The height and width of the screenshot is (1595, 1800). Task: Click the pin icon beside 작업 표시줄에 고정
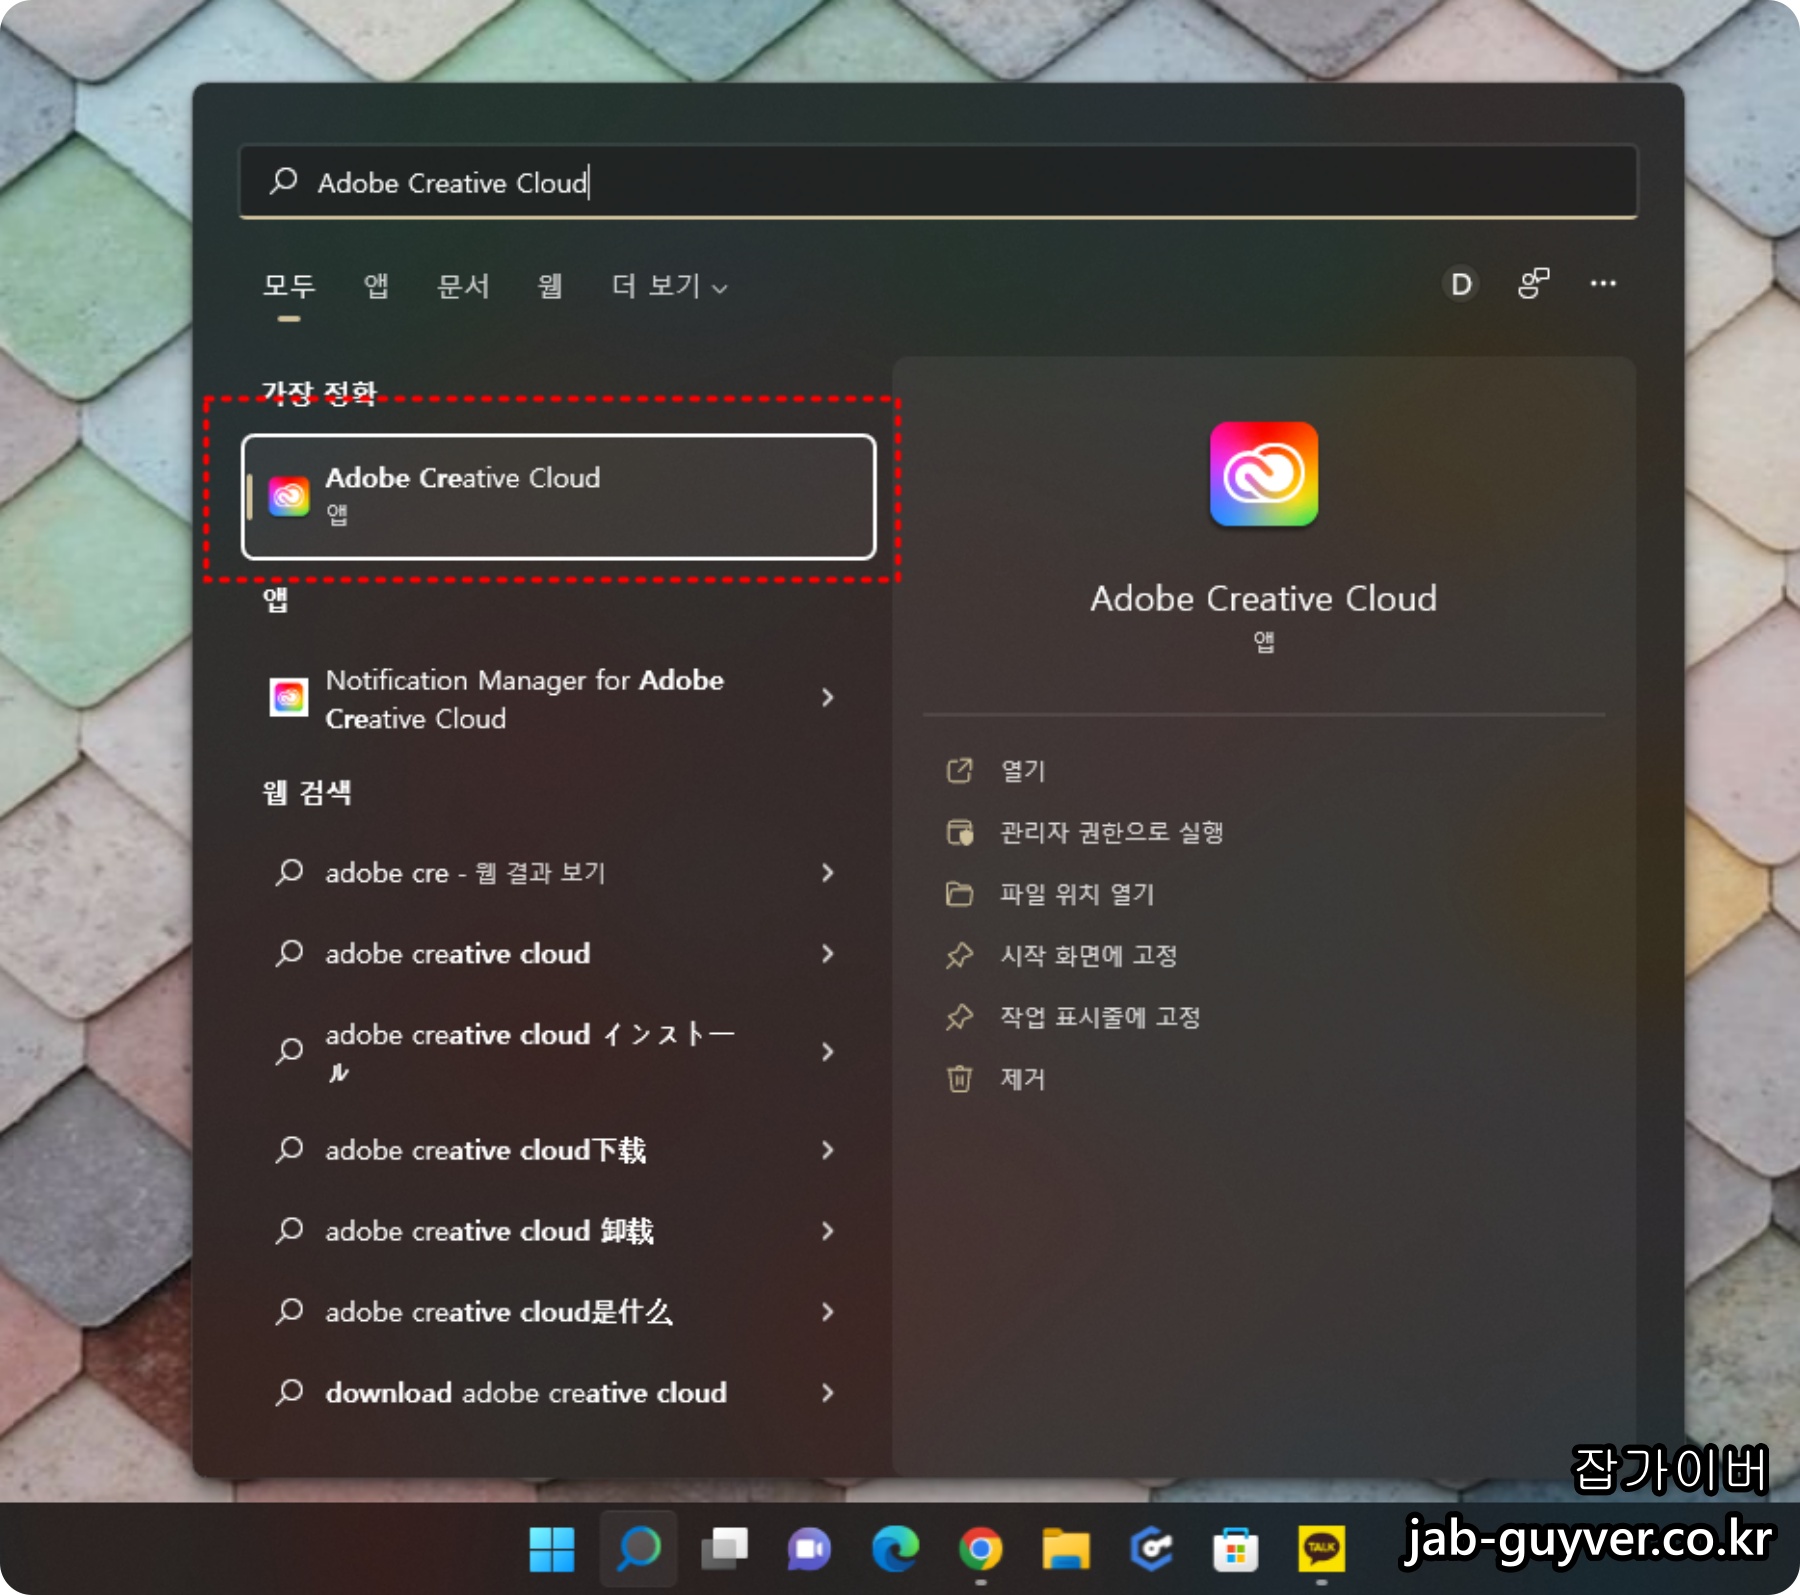click(x=959, y=1017)
